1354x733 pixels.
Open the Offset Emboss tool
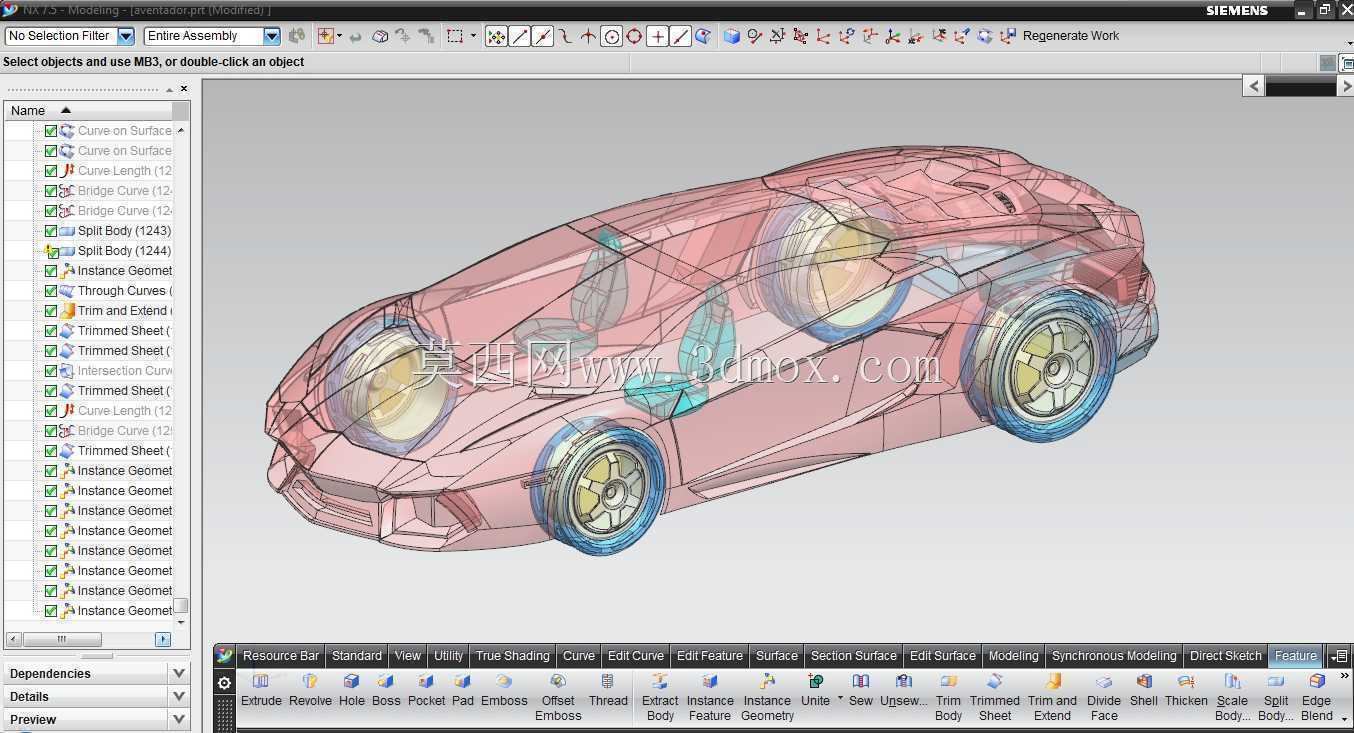pyautogui.click(x=558, y=697)
